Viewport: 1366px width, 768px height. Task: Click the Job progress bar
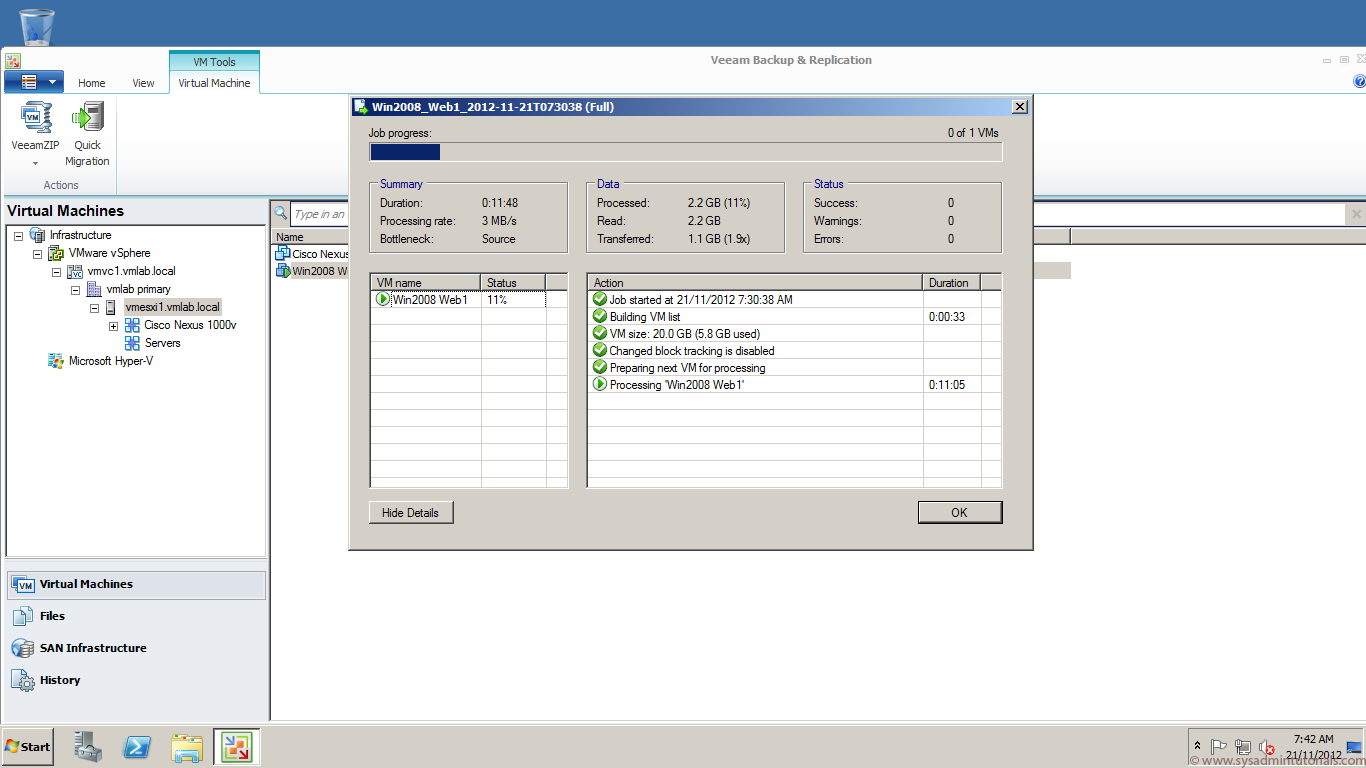pos(685,152)
